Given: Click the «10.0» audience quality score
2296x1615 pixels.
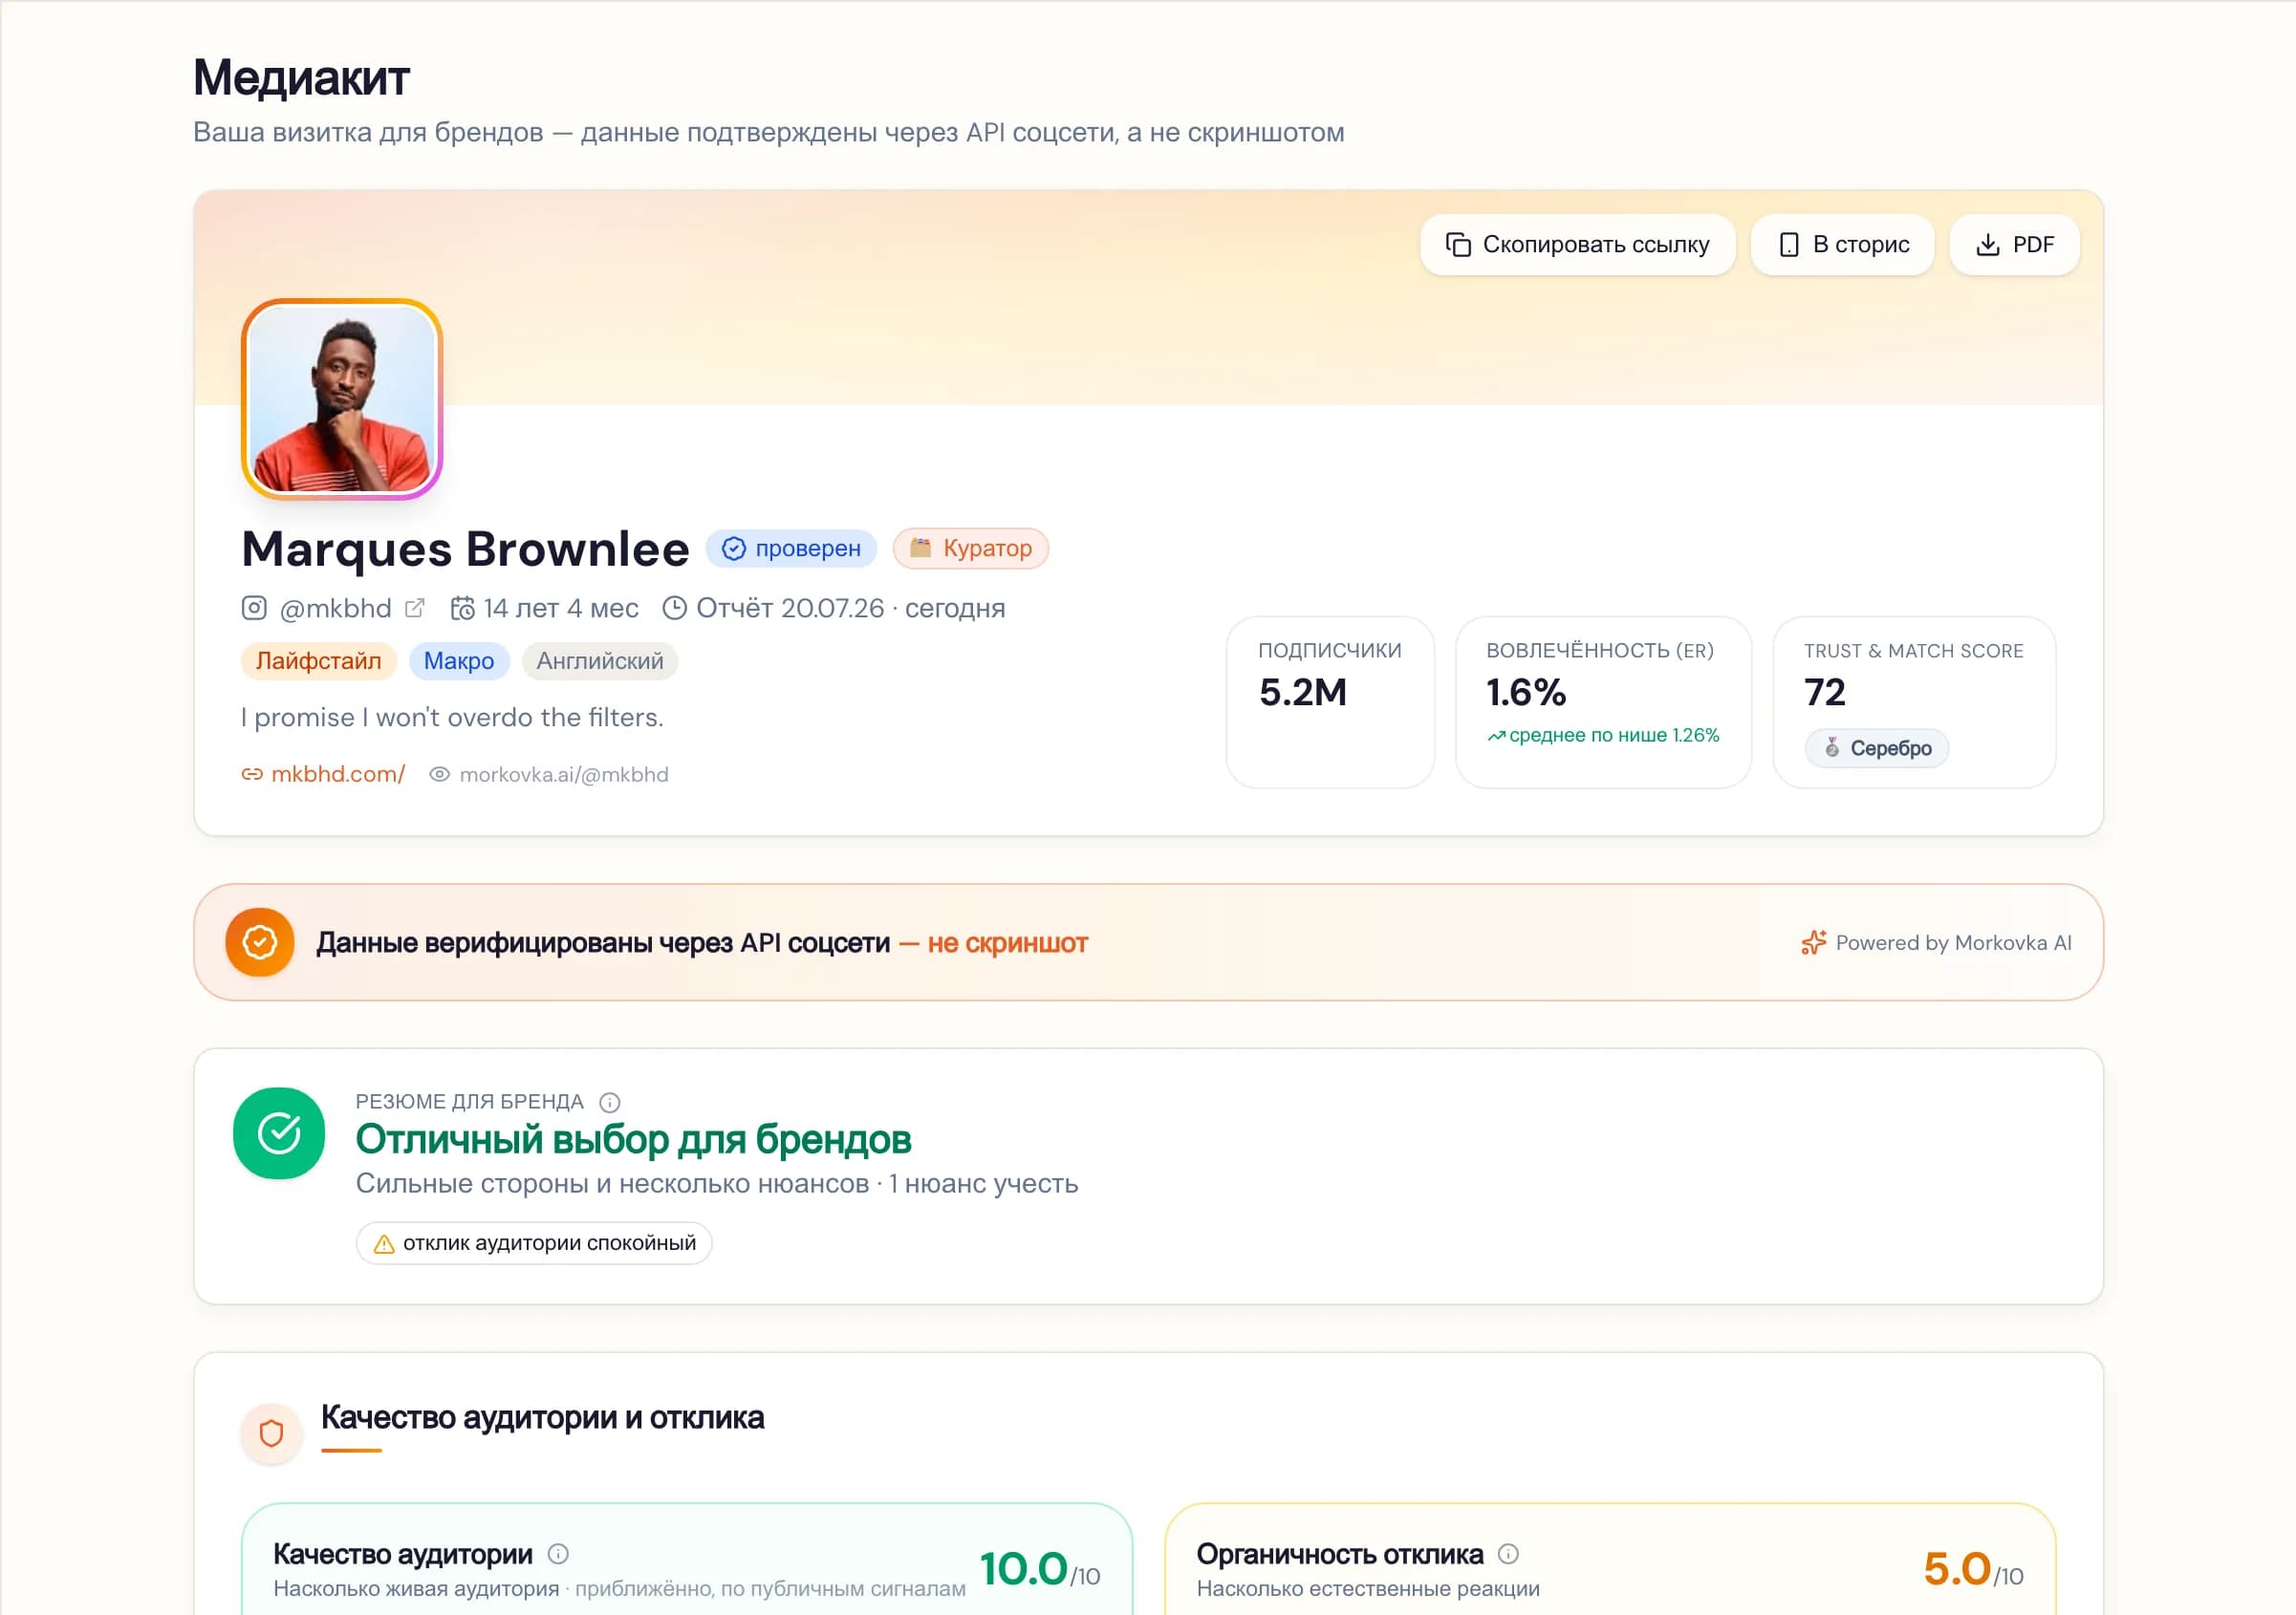Looking at the screenshot, I should 1023,1568.
